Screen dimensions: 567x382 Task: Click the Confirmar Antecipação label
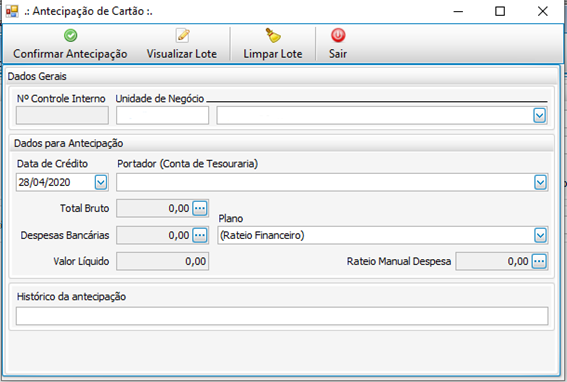point(70,54)
